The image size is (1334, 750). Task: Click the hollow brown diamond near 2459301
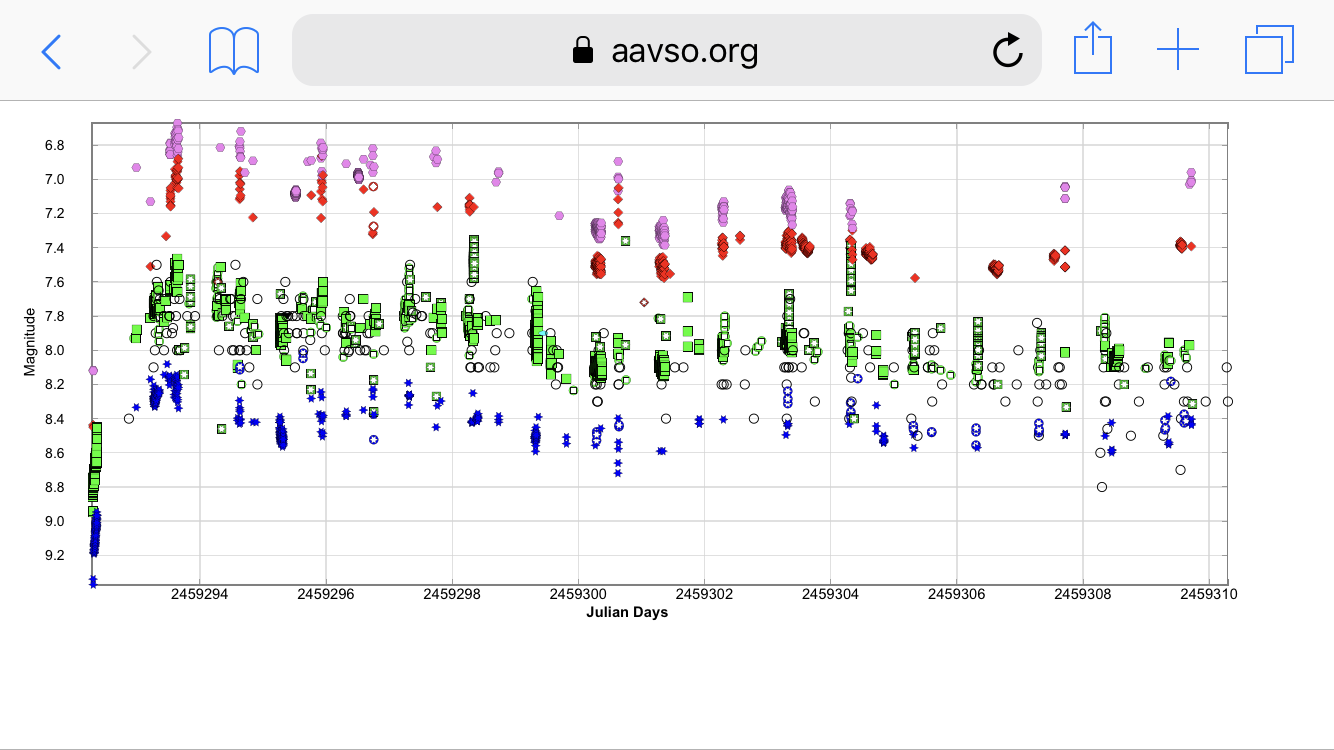(644, 302)
